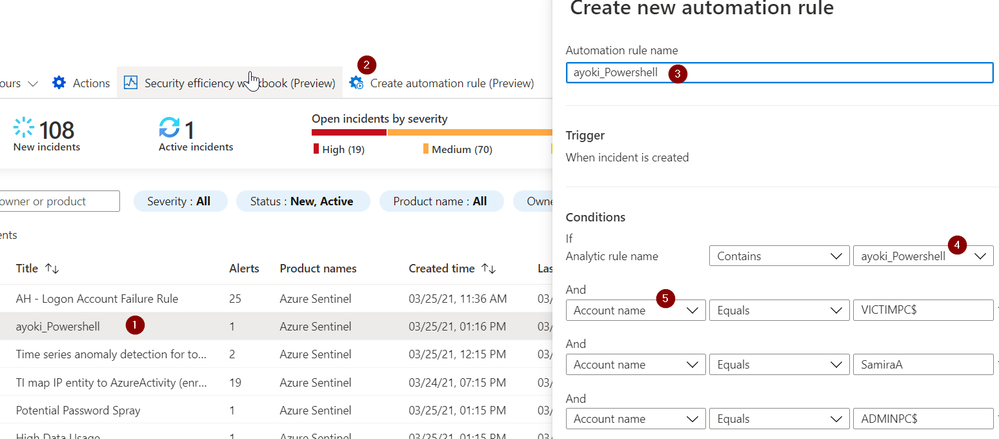Open the Potential Password Spray incident
The width and height of the screenshot is (999, 439).
point(78,410)
